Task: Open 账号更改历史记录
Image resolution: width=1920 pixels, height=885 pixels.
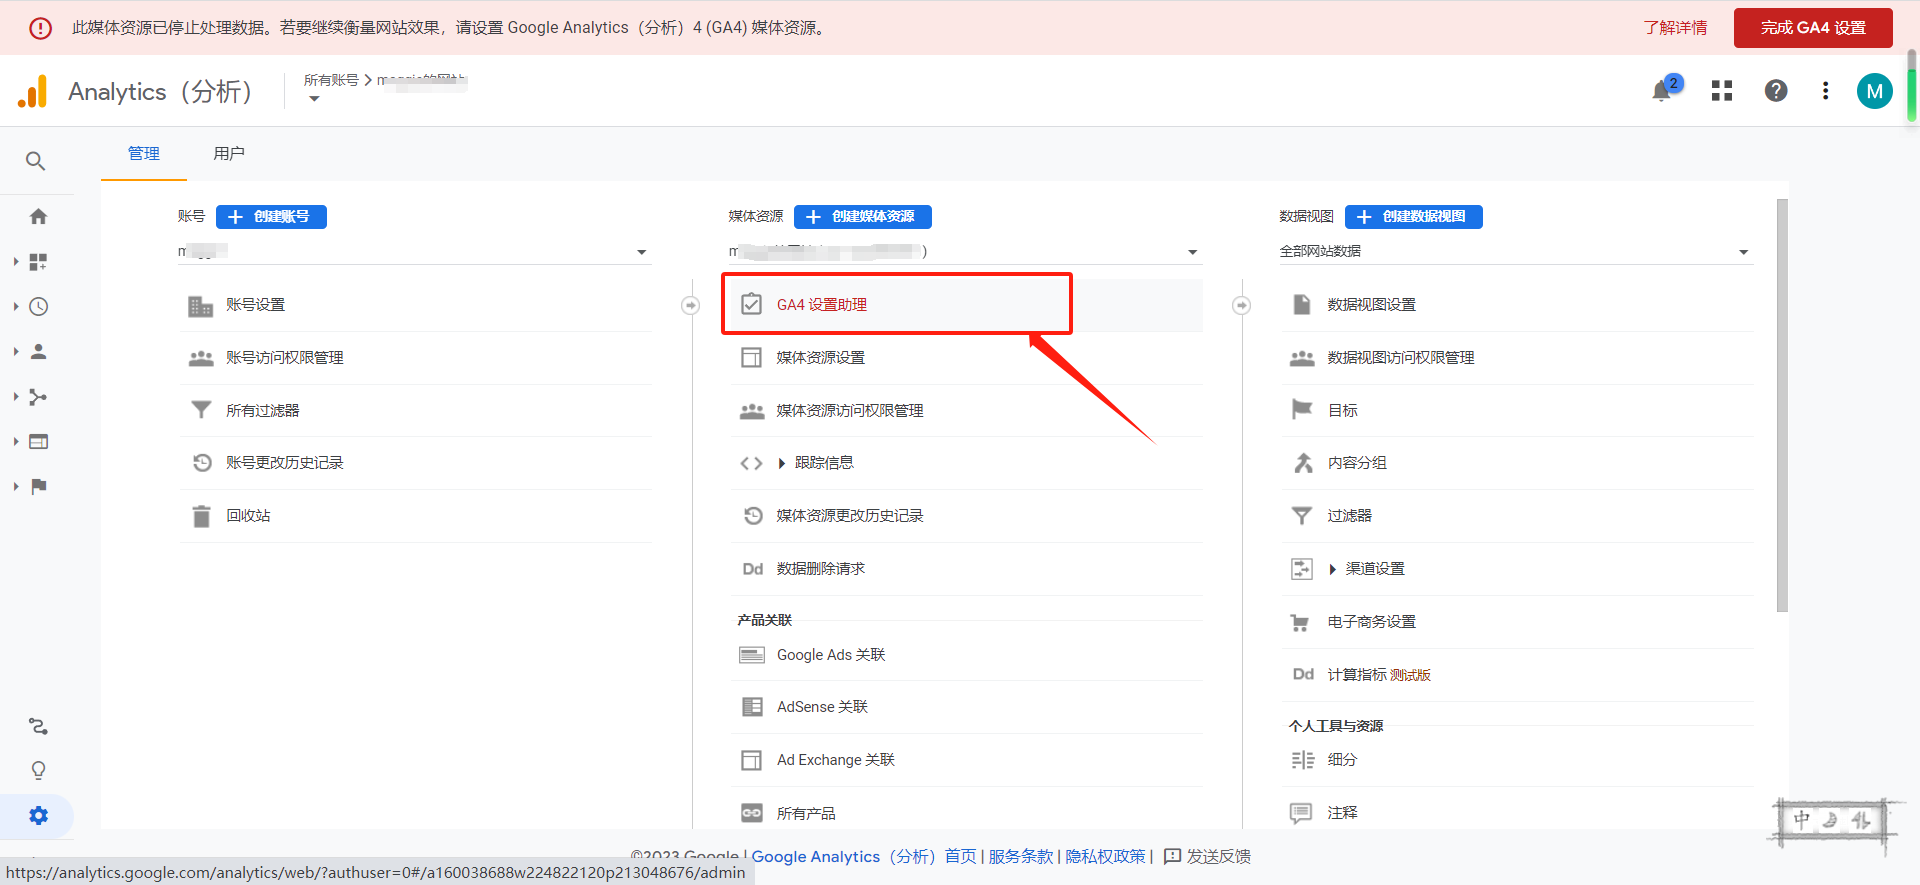Action: (416, 463)
